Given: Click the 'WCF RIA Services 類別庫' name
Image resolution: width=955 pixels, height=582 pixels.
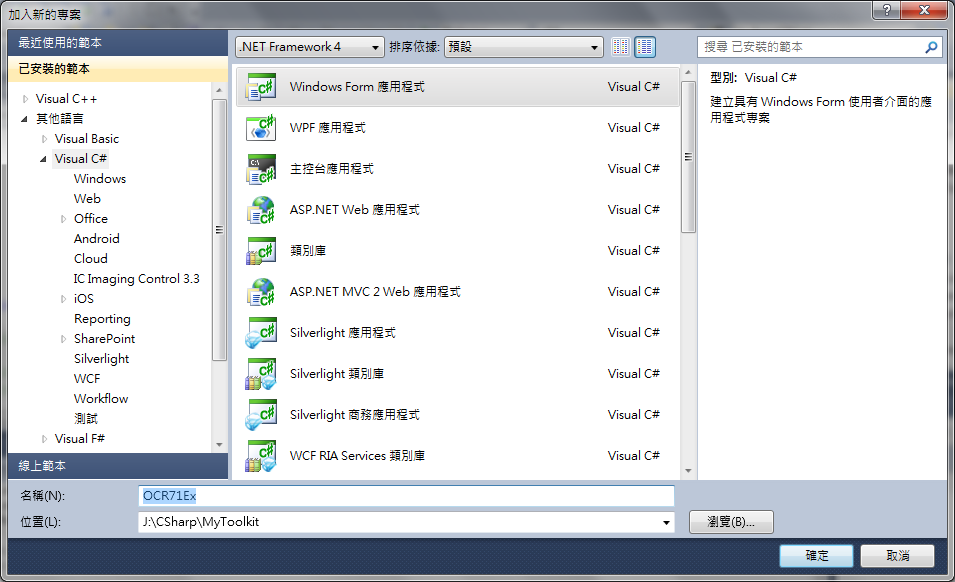Looking at the screenshot, I should pos(357,456).
